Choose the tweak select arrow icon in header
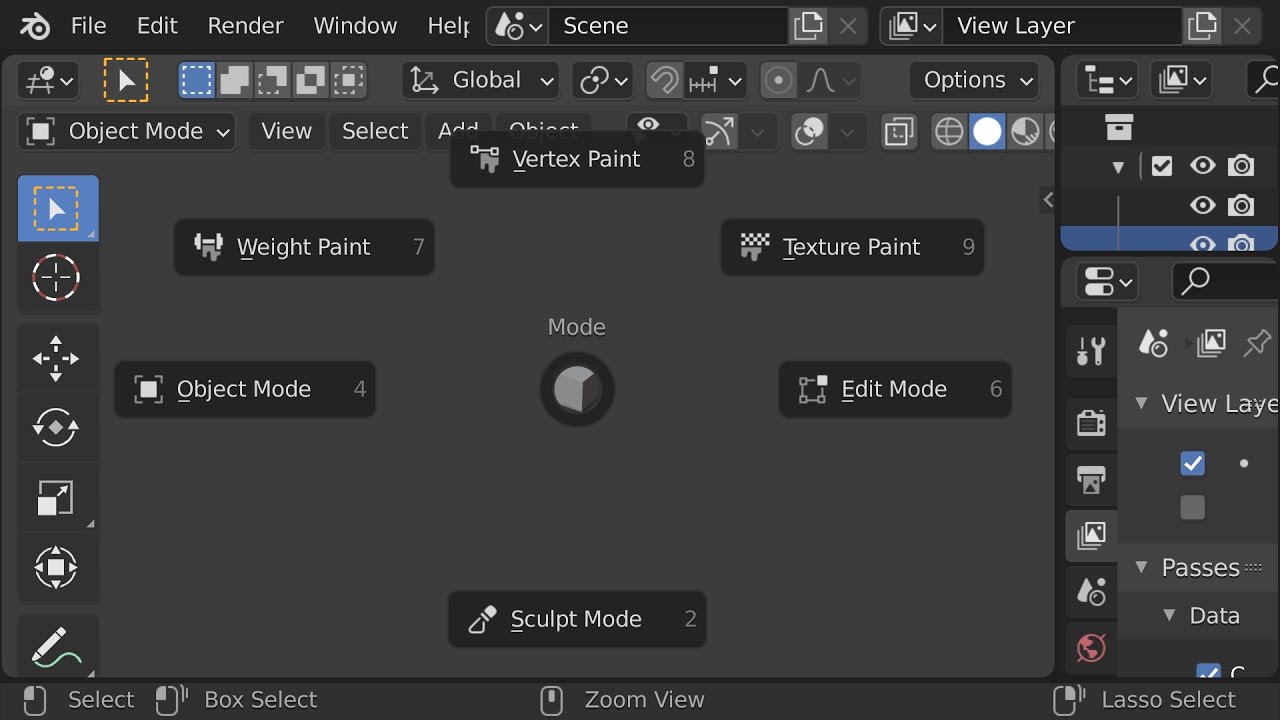 tap(126, 80)
